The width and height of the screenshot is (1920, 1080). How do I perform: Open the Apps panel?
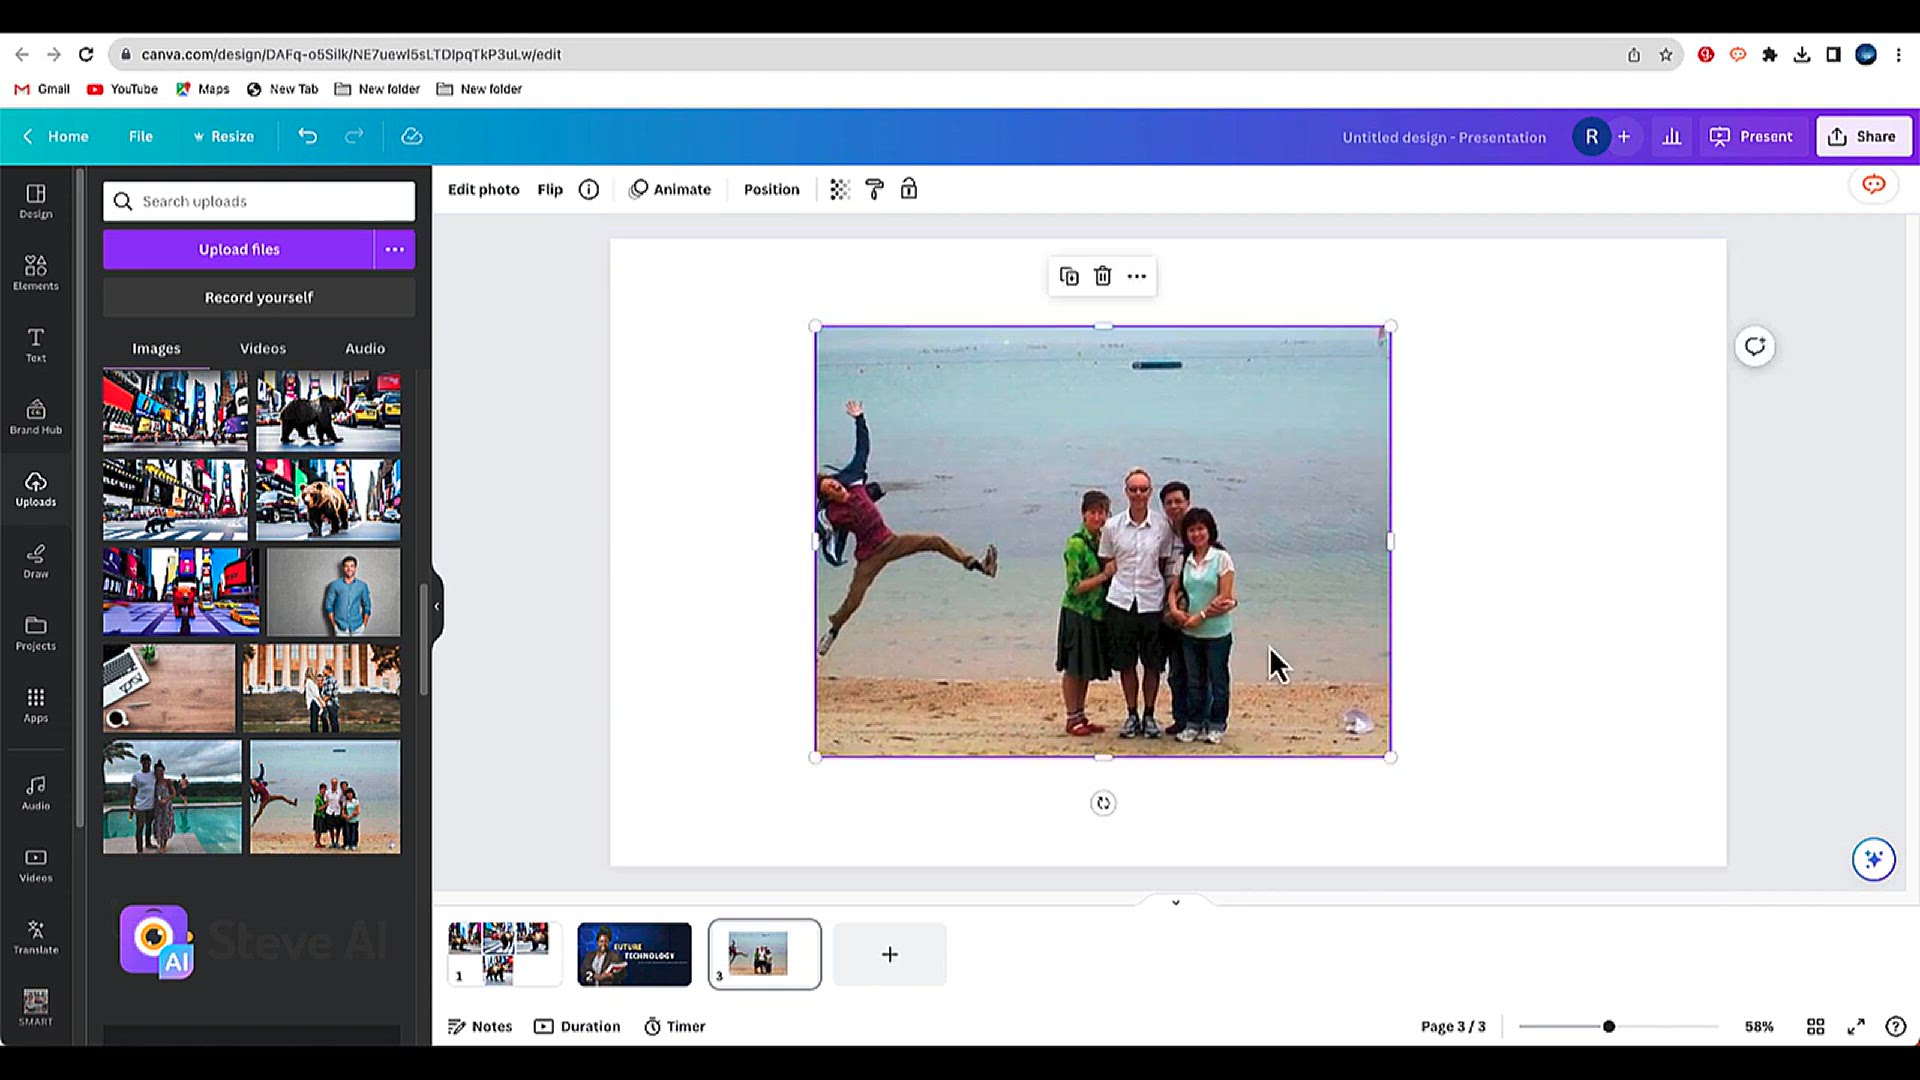[x=36, y=705]
